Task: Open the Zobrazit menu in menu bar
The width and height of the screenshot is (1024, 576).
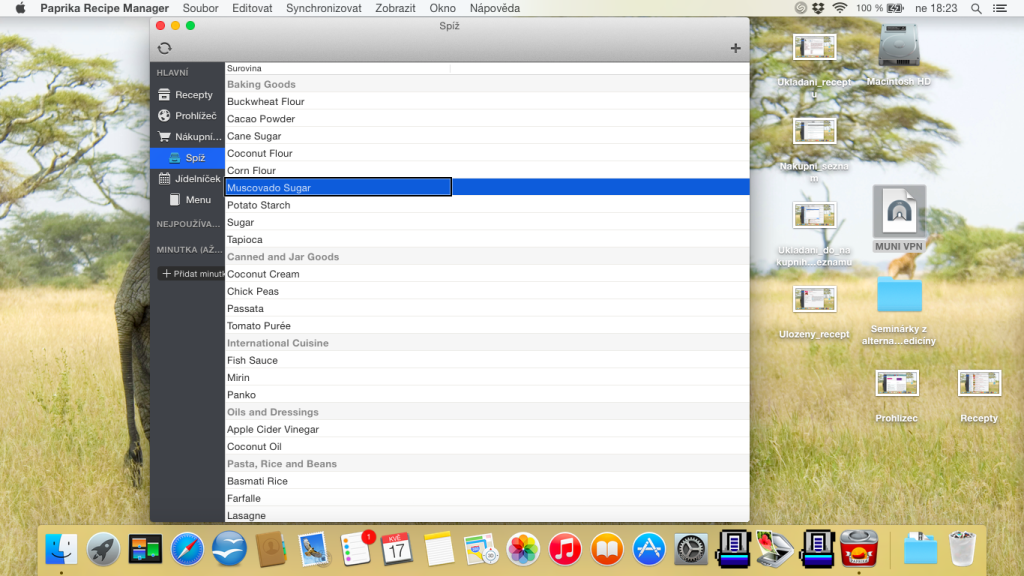Action: tap(395, 8)
